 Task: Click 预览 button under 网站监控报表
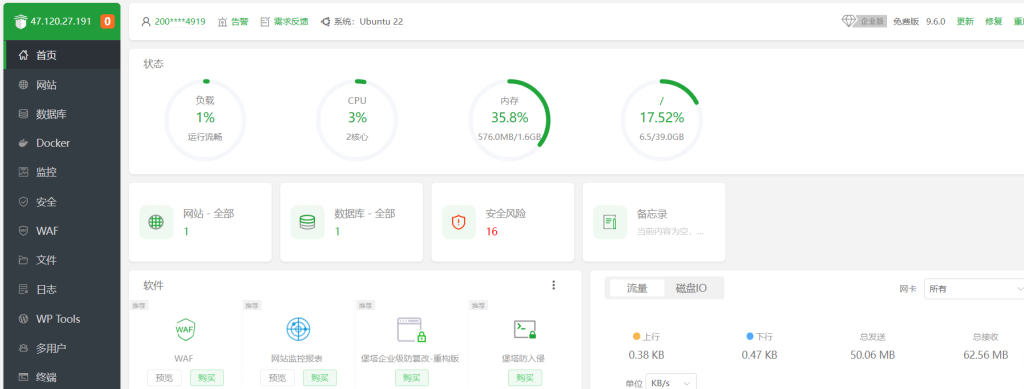pos(277,378)
